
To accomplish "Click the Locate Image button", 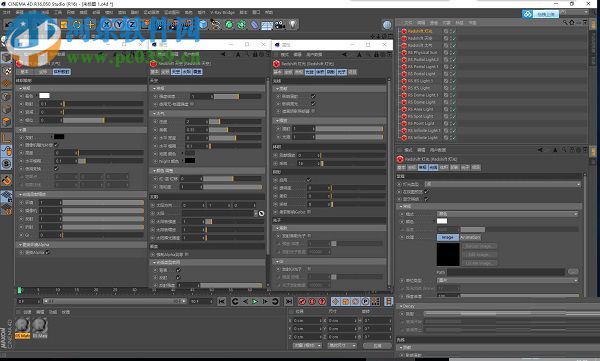I will pyautogui.click(x=480, y=263).
